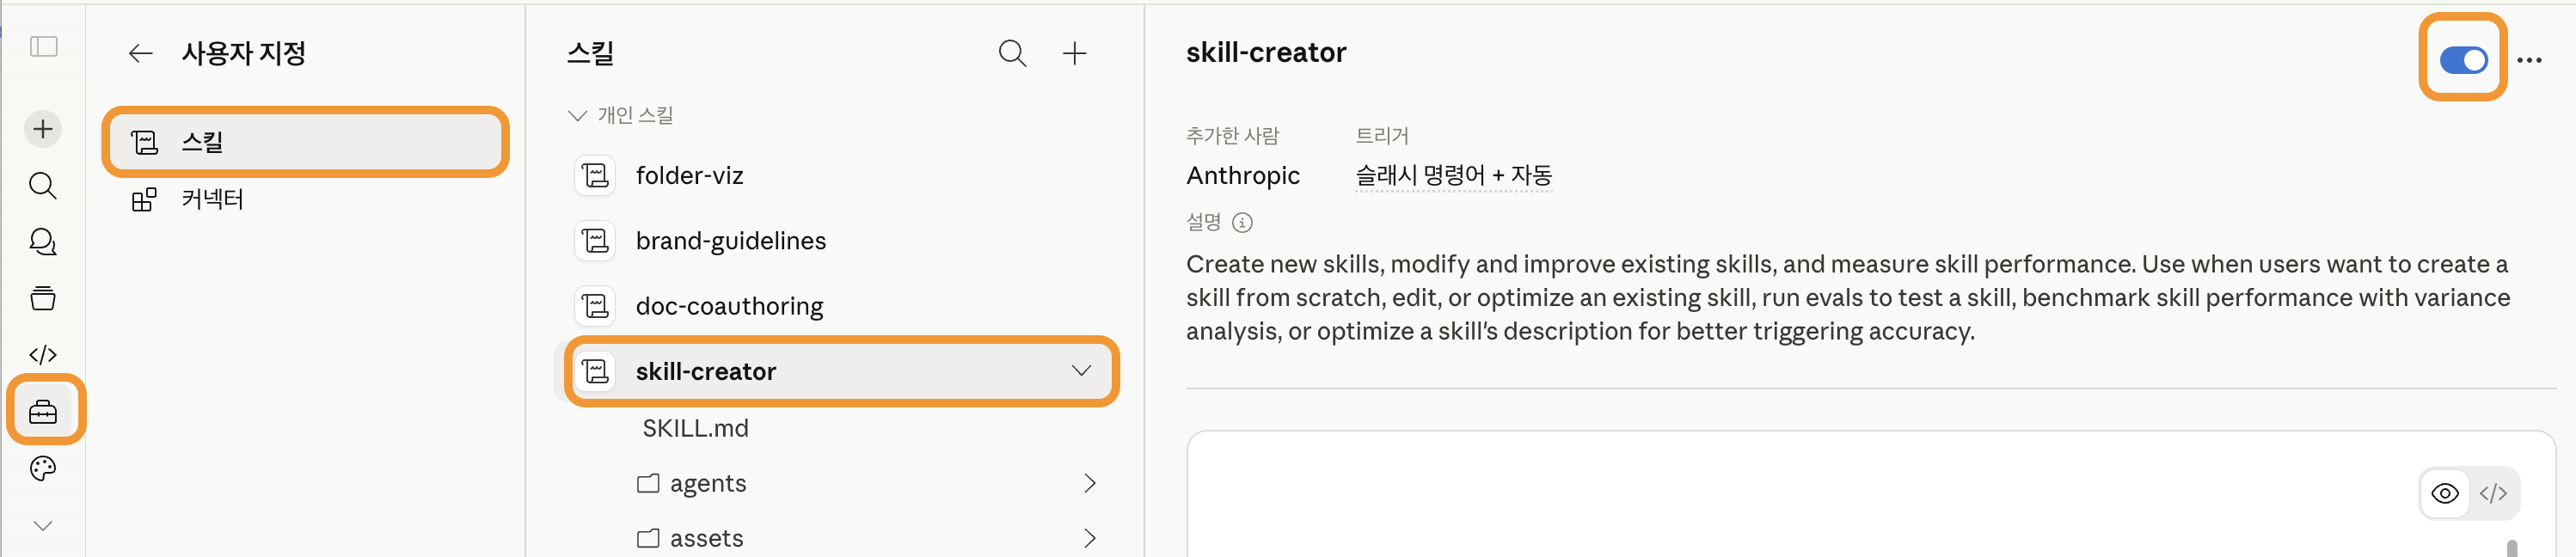2576x557 pixels.
Task: Open search from the left sidebar
Action: [43, 186]
